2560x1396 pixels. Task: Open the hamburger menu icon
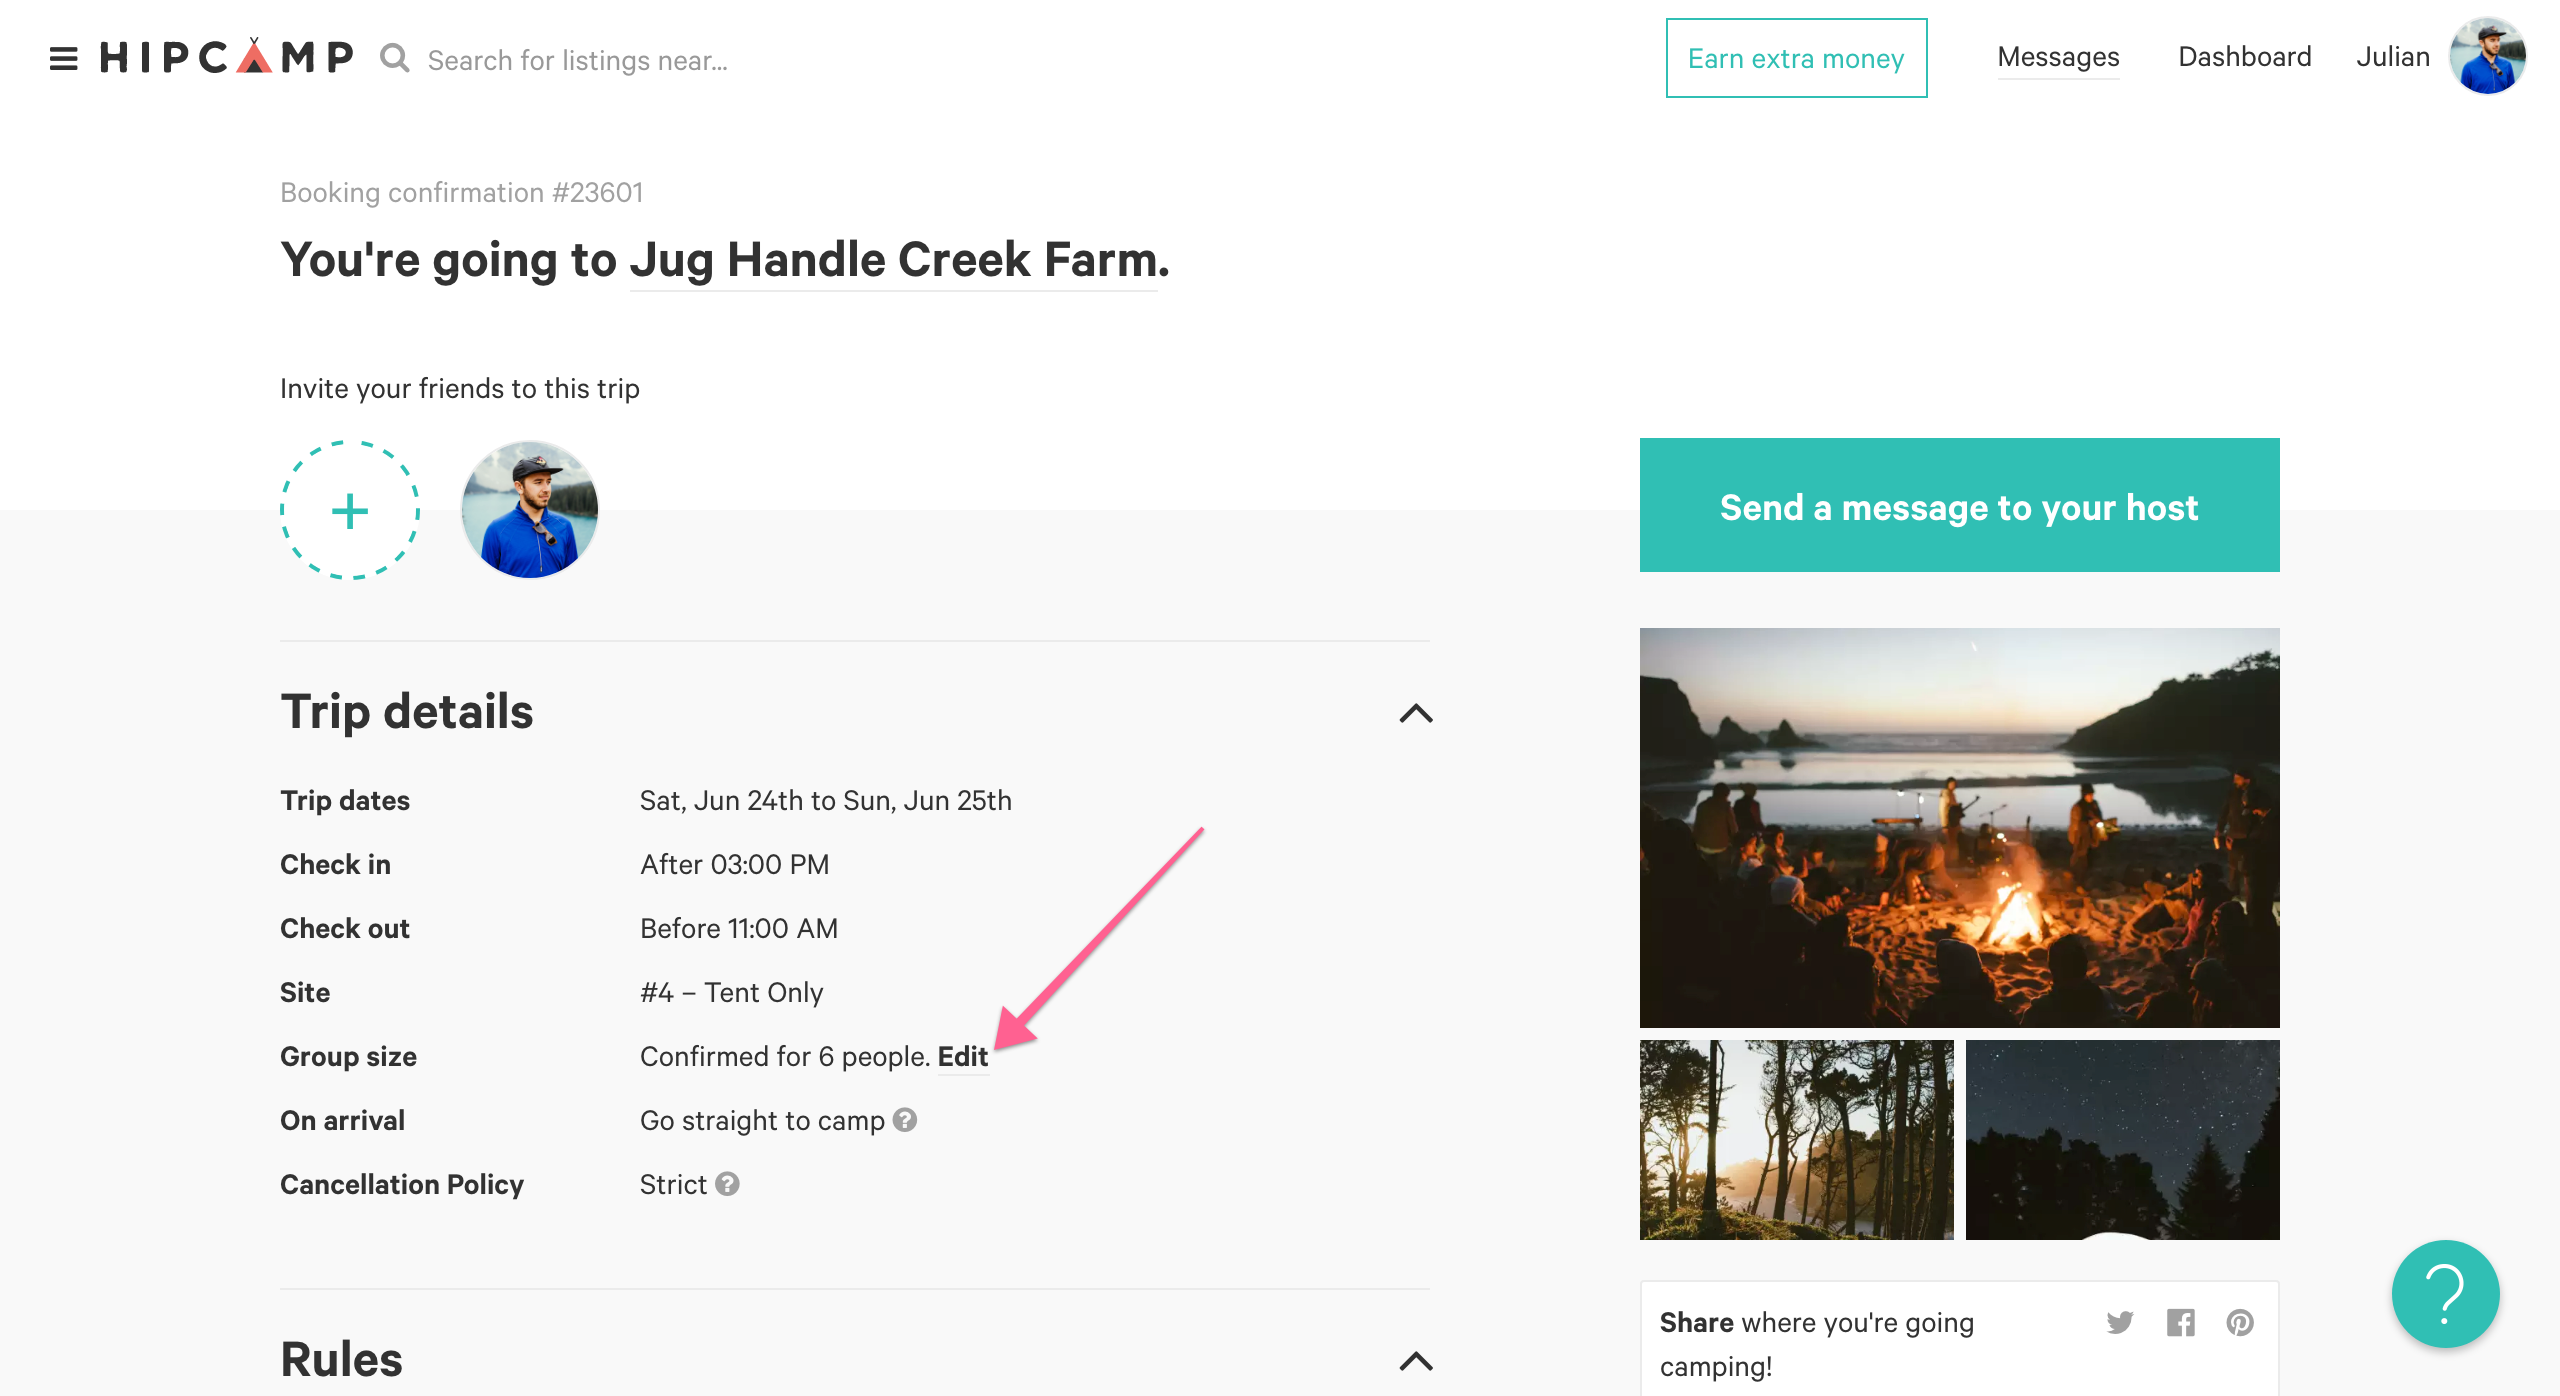(x=63, y=59)
